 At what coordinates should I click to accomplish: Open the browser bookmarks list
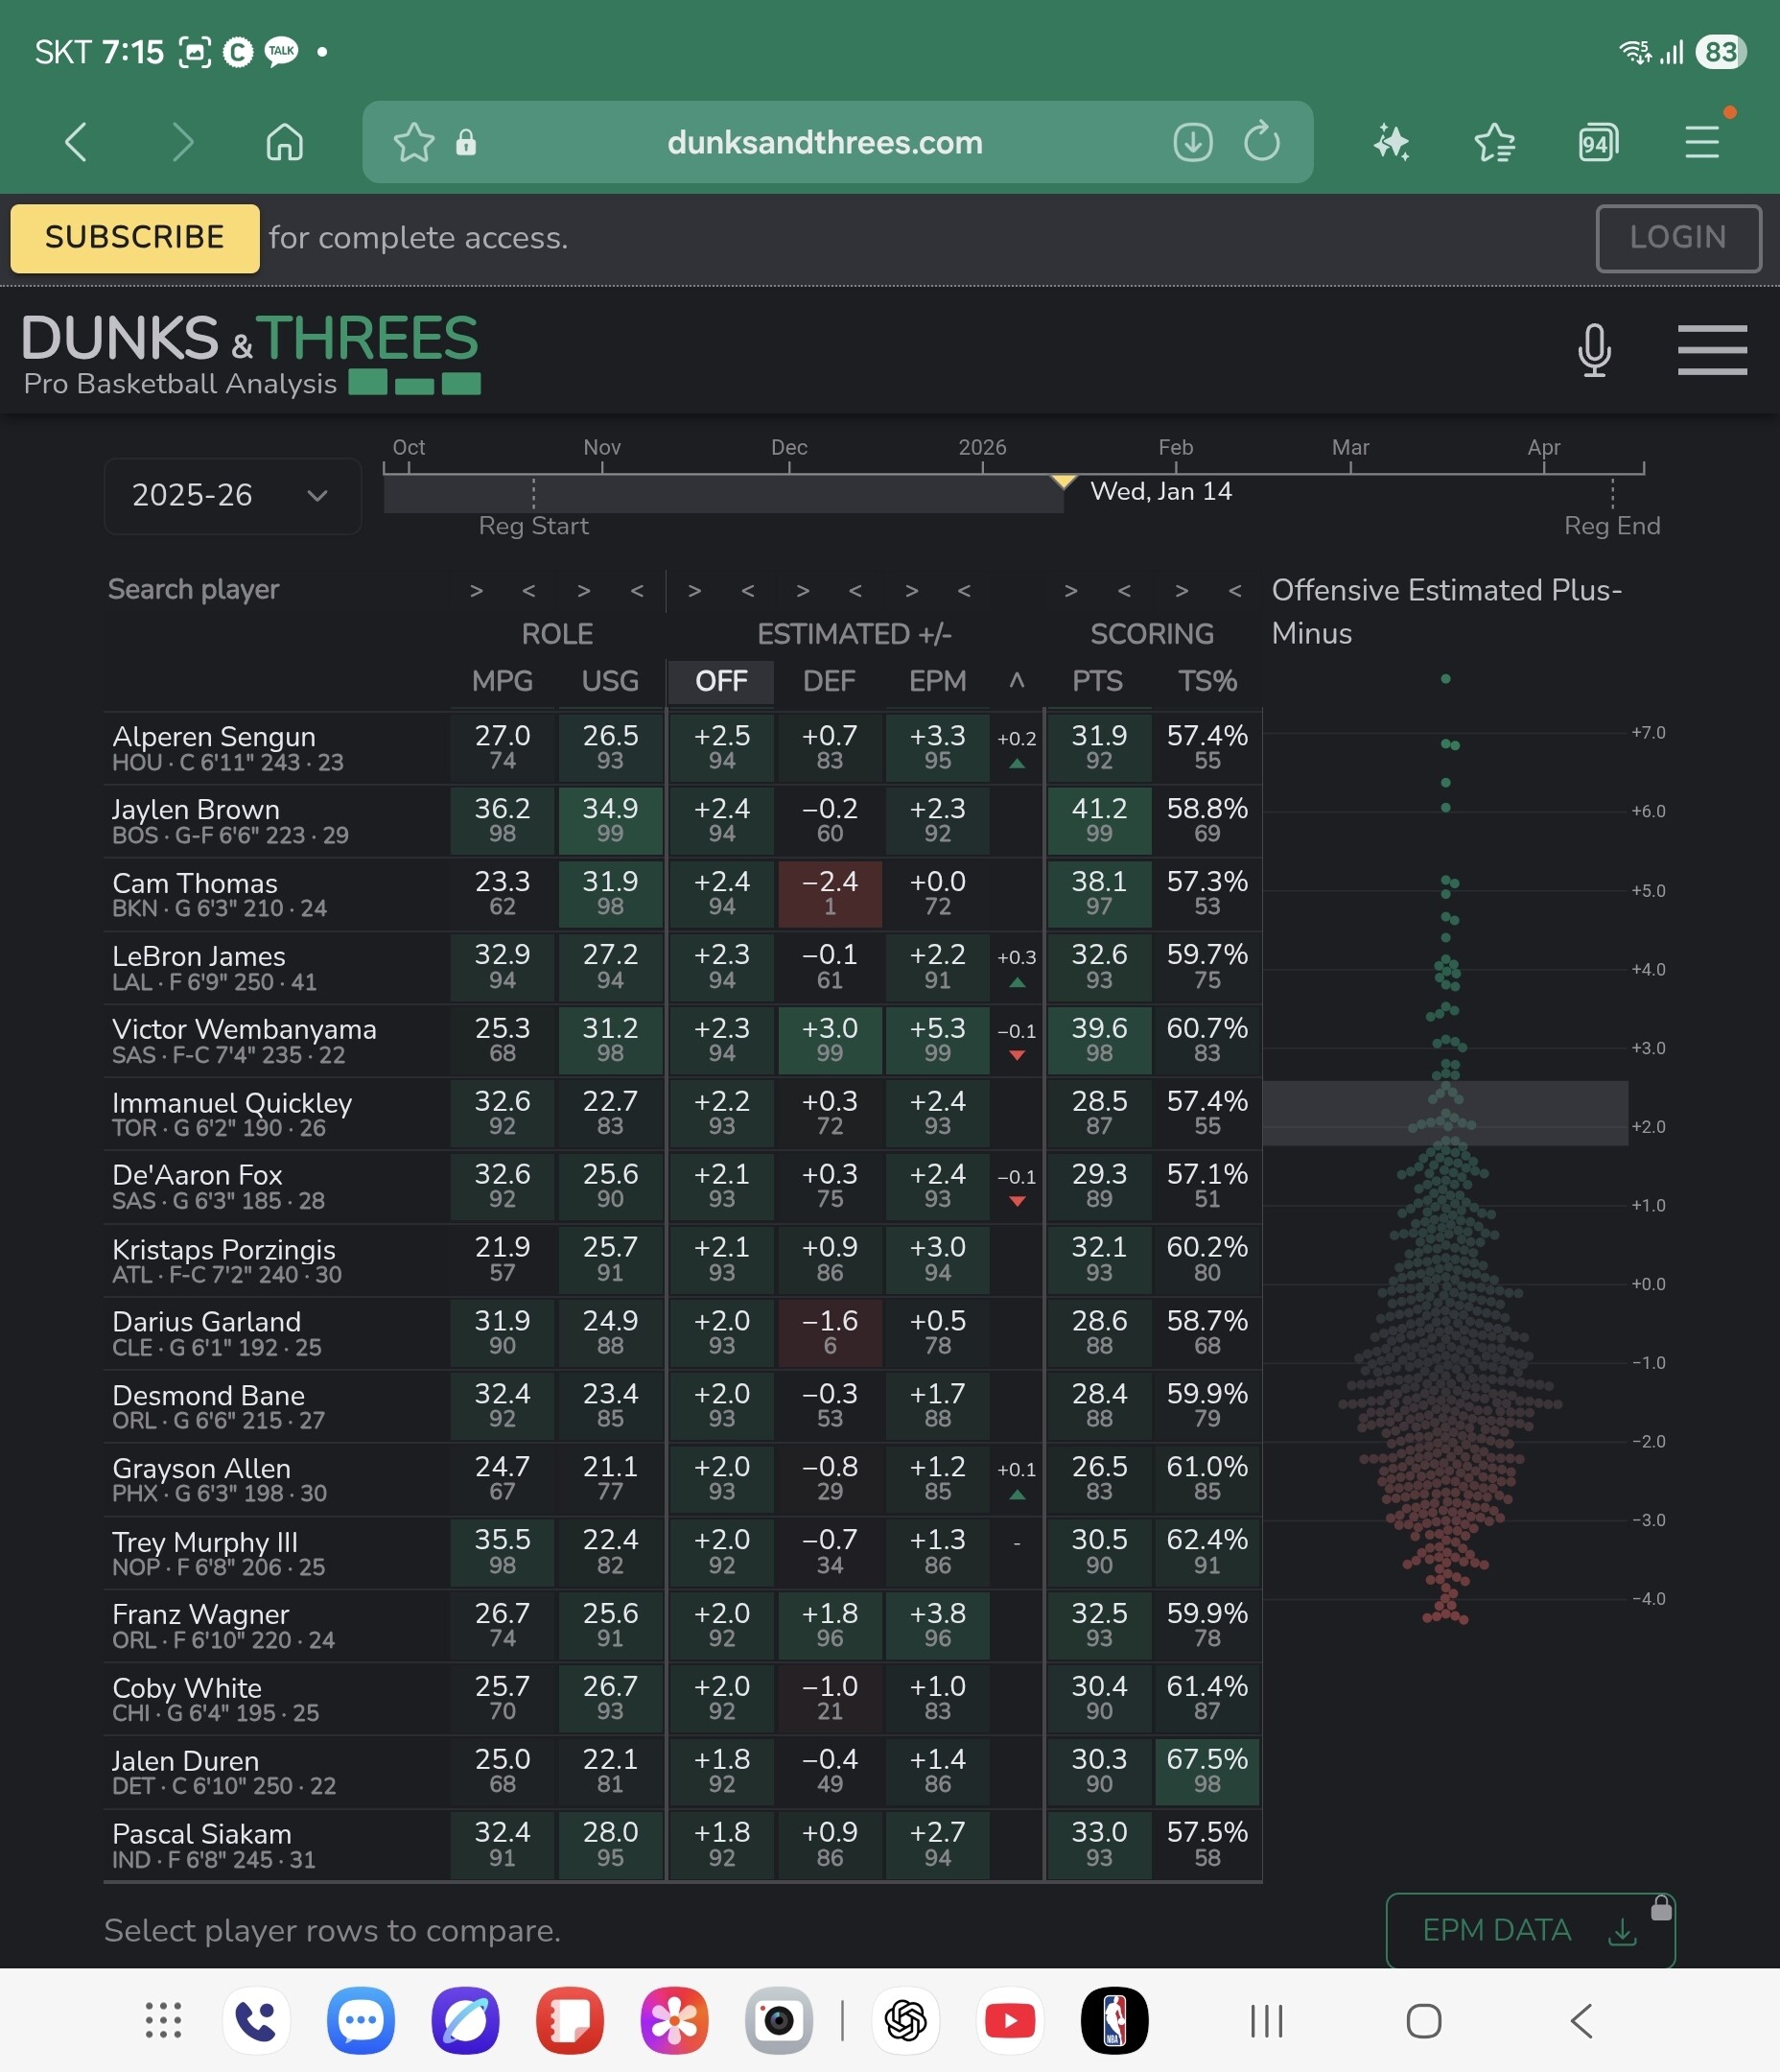coord(1495,142)
